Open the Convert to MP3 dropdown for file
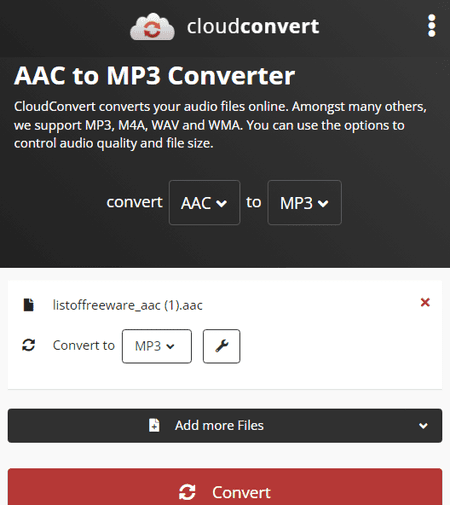 click(x=157, y=346)
